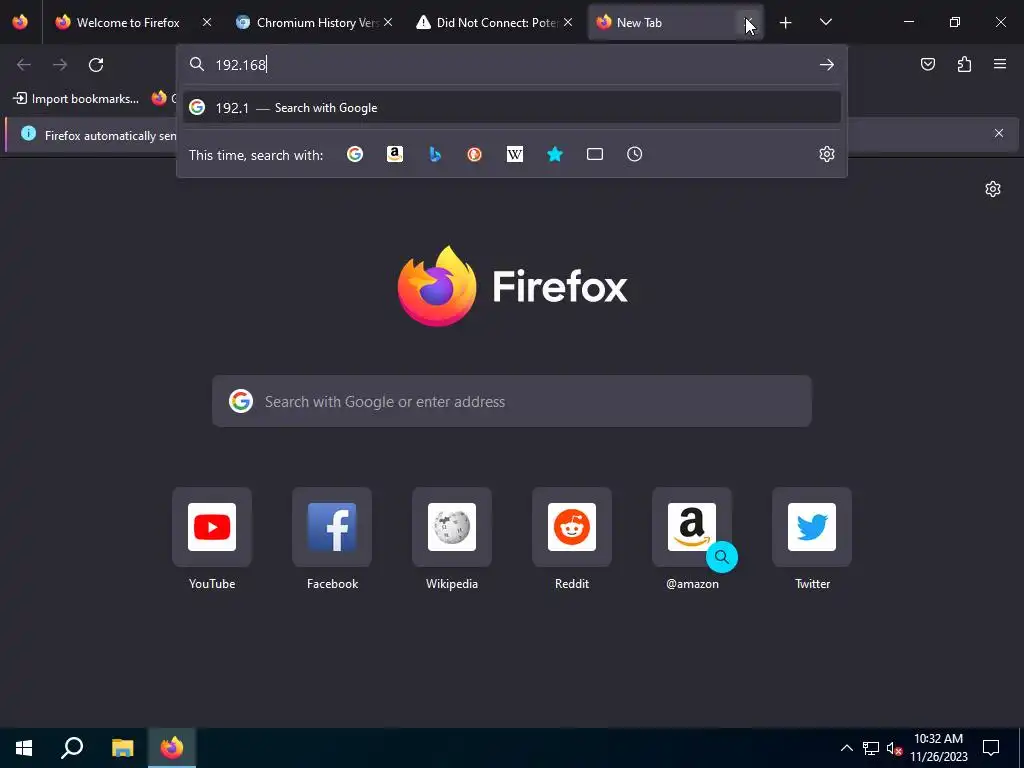This screenshot has height=768, width=1024.
Task: Click the Firefox taskbar icon
Action: coord(172,748)
